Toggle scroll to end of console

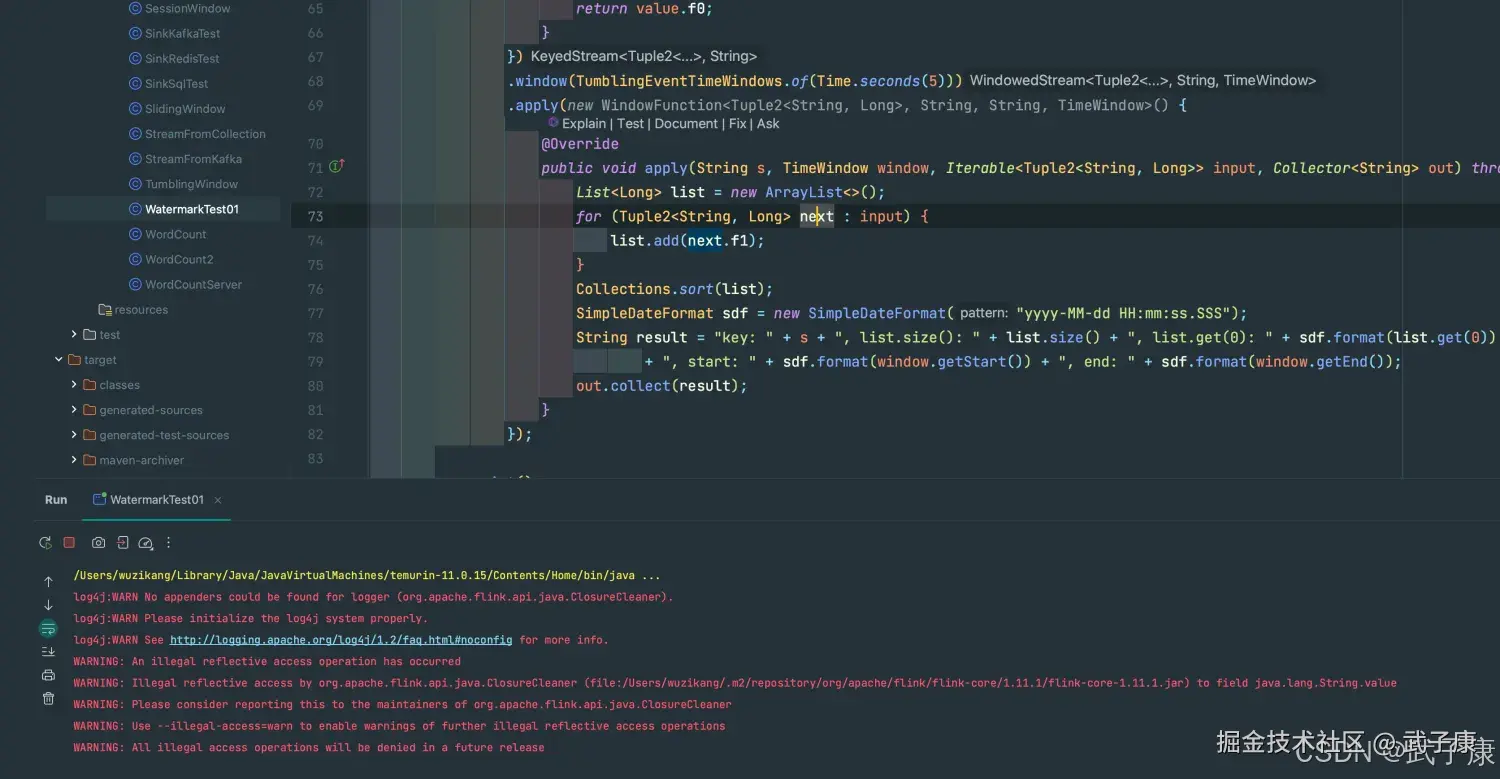[48, 652]
